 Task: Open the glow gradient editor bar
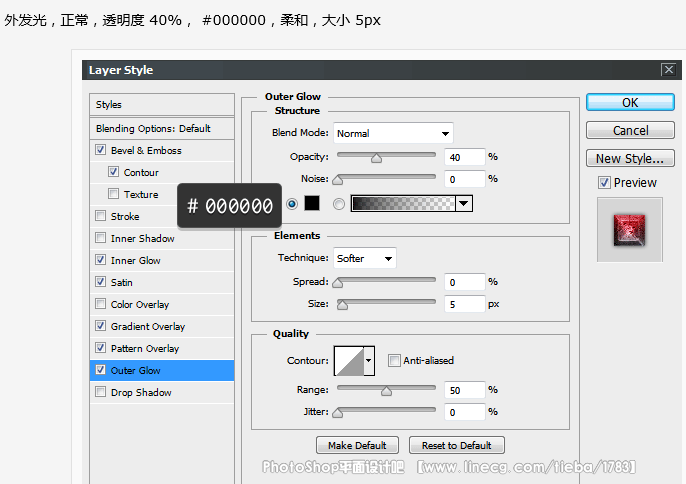point(402,204)
